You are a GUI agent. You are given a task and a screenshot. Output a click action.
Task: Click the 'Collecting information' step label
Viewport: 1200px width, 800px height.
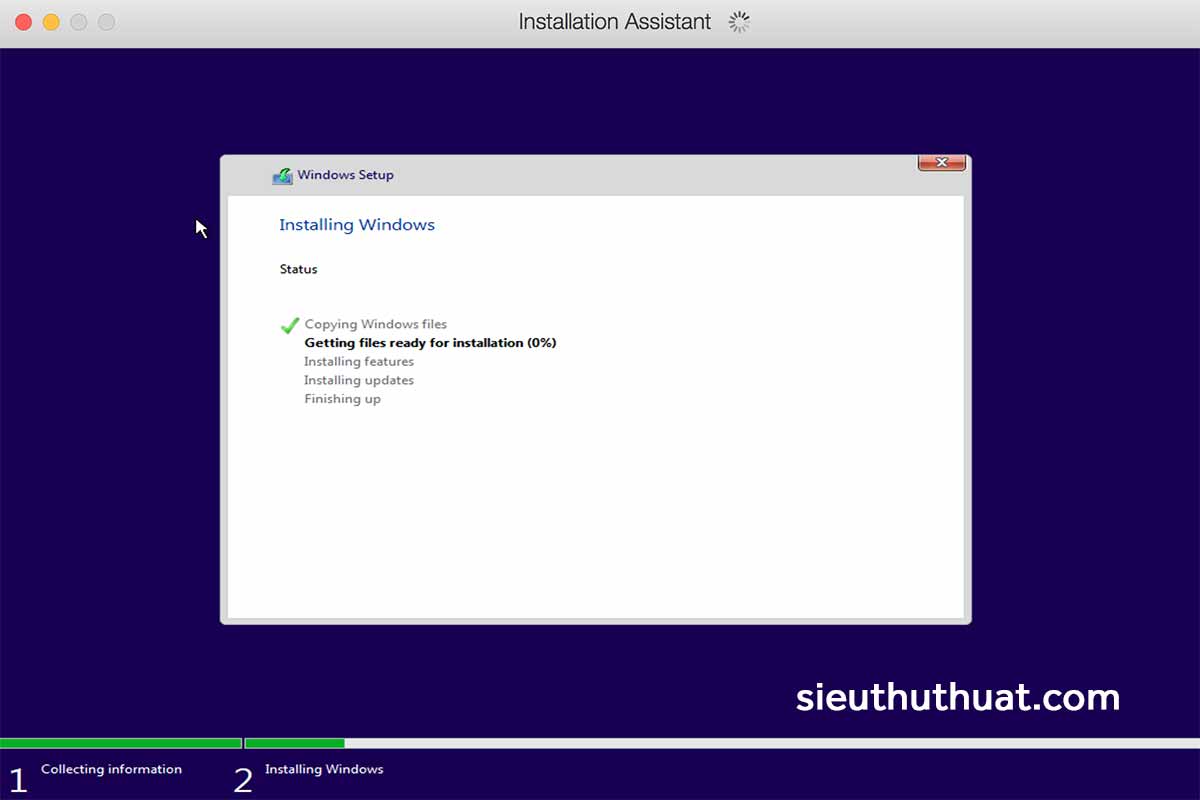(x=111, y=769)
